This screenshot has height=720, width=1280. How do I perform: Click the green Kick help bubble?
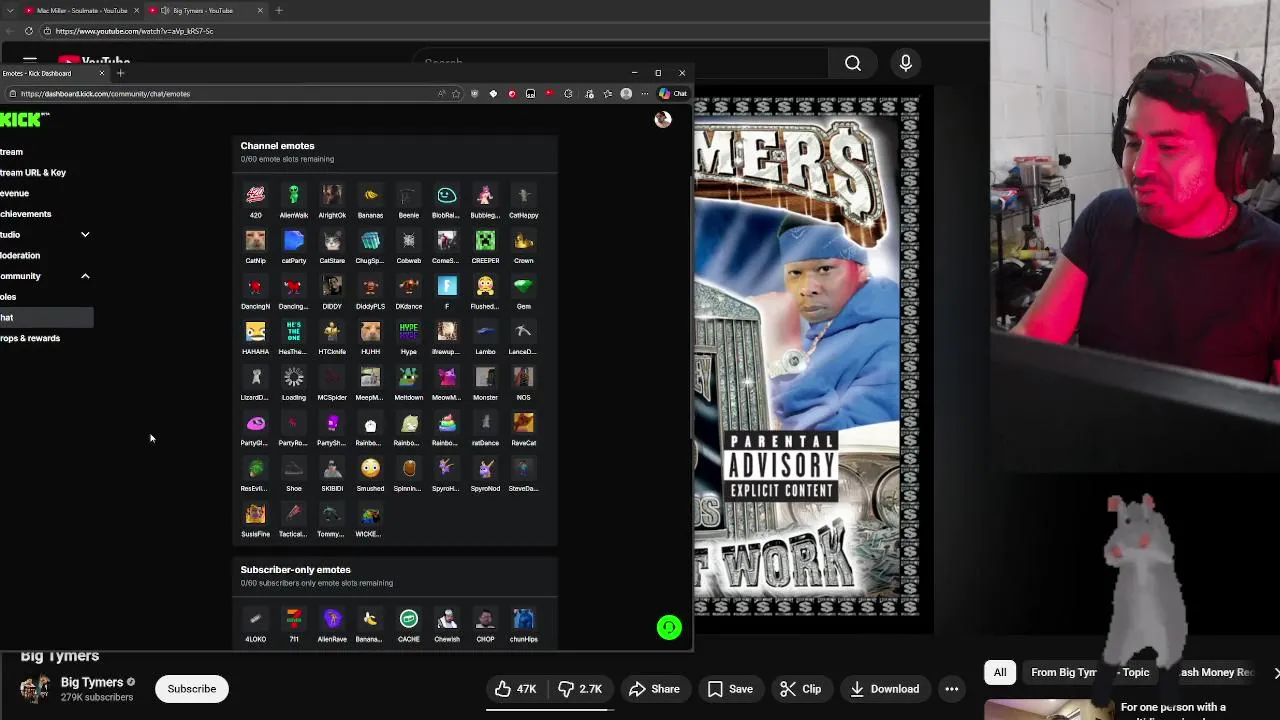[669, 627]
